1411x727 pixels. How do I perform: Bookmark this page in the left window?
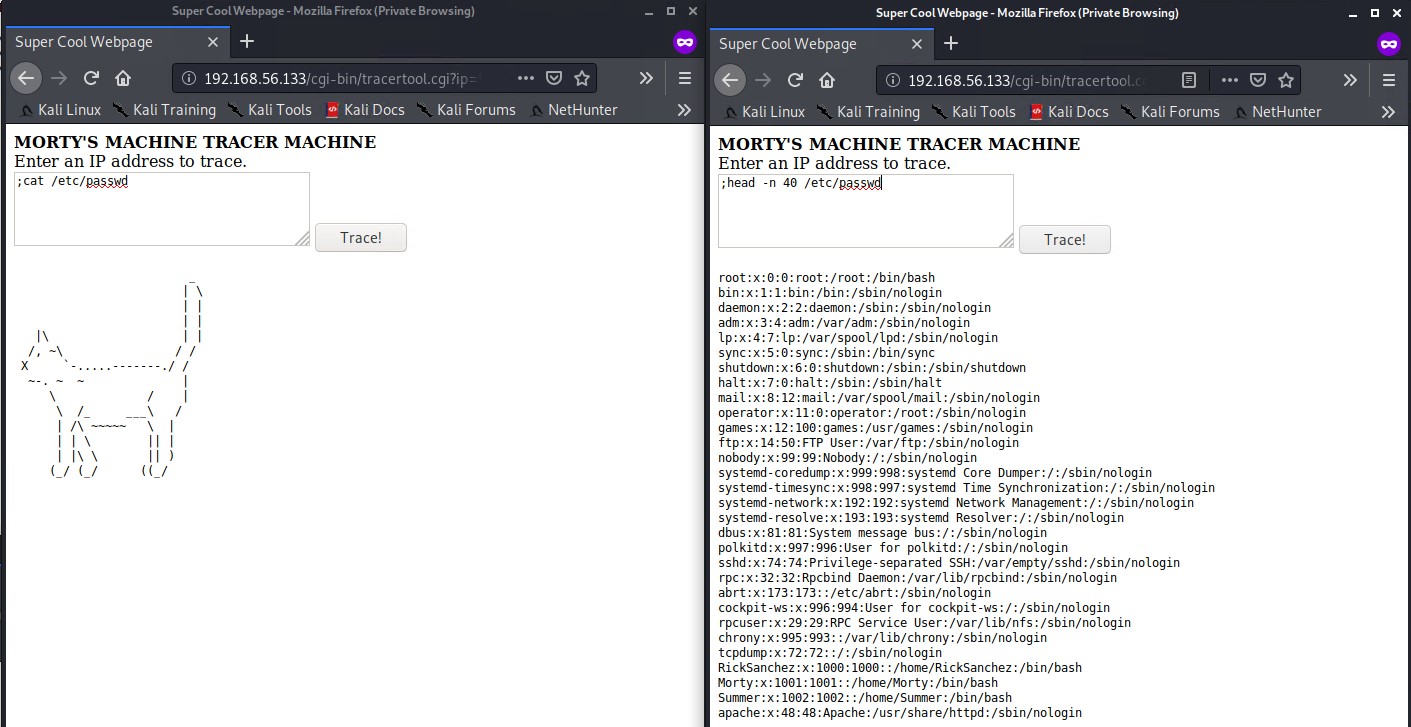point(582,78)
